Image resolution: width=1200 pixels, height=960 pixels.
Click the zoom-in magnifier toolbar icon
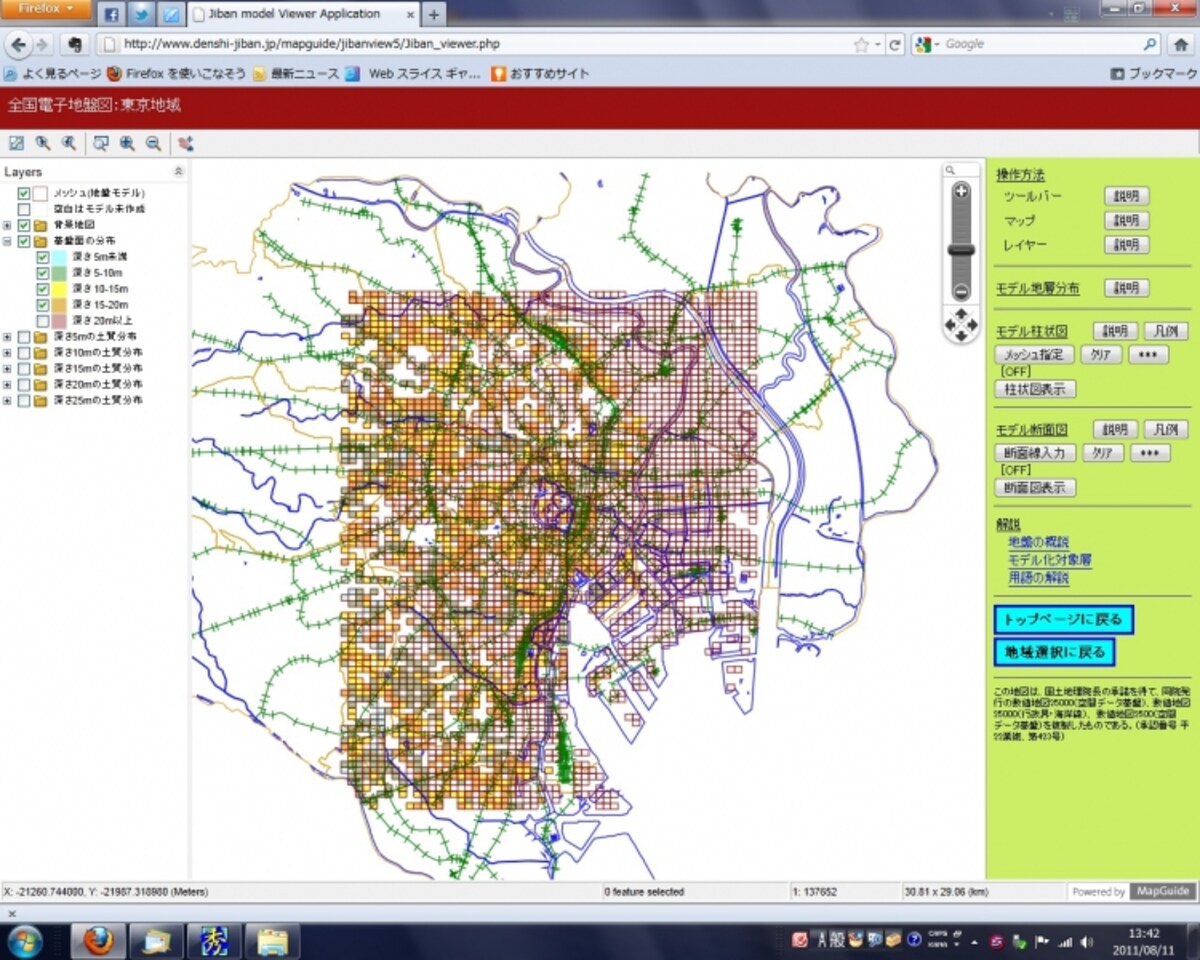pyautogui.click(x=127, y=143)
